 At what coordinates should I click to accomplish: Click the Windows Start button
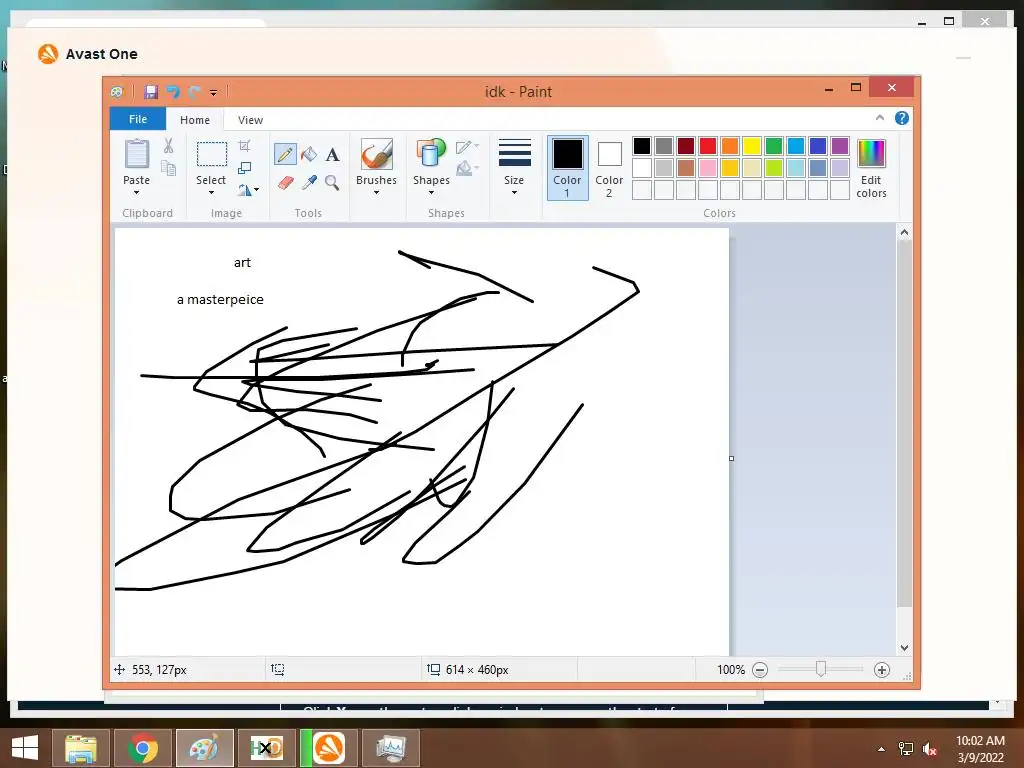(25, 748)
